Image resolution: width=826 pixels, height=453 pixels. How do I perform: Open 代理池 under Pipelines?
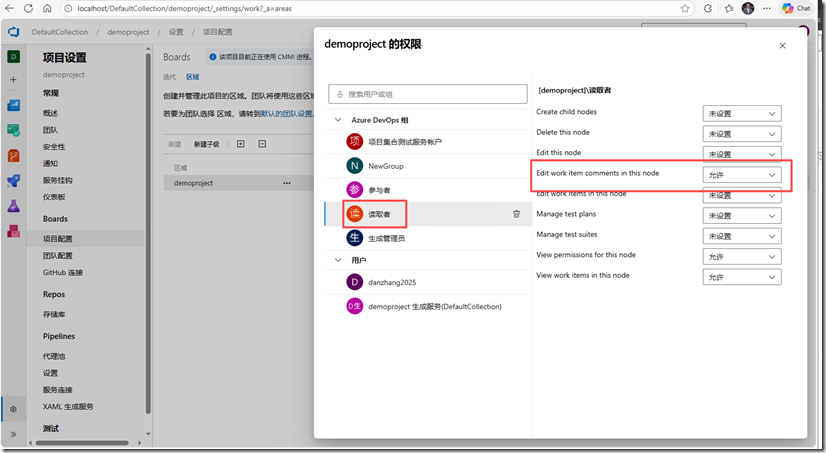54,357
